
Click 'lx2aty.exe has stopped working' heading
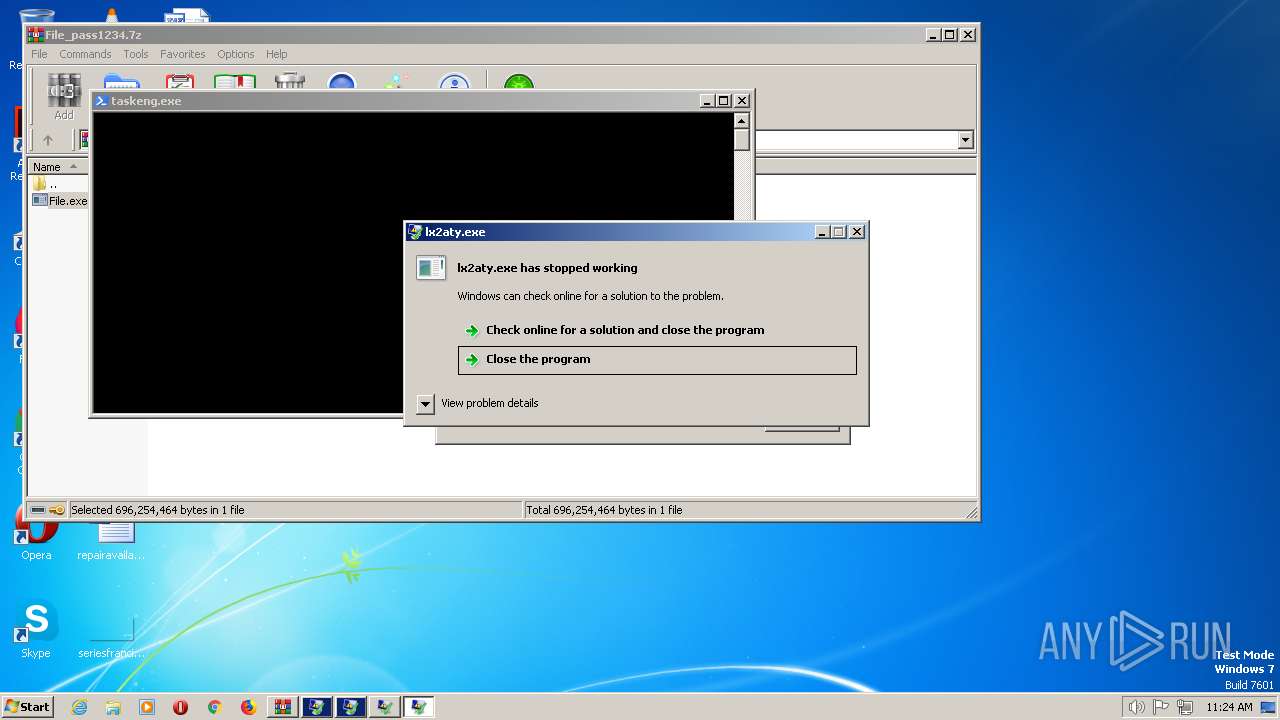click(x=547, y=268)
